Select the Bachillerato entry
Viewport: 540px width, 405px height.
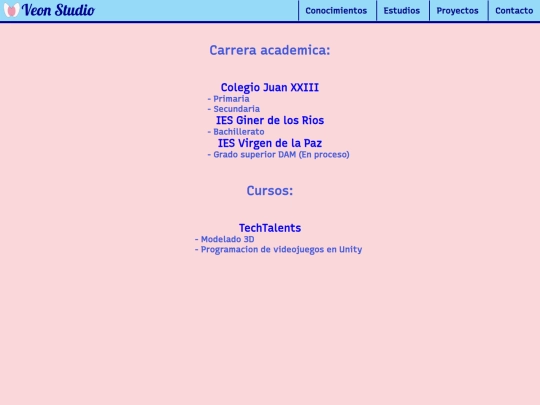coord(236,132)
